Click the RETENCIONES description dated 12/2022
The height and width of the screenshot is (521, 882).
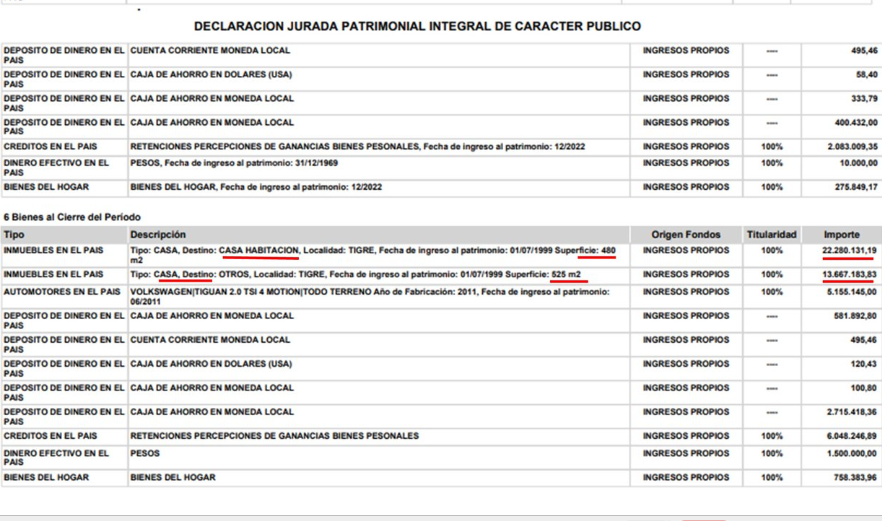[x=357, y=147]
